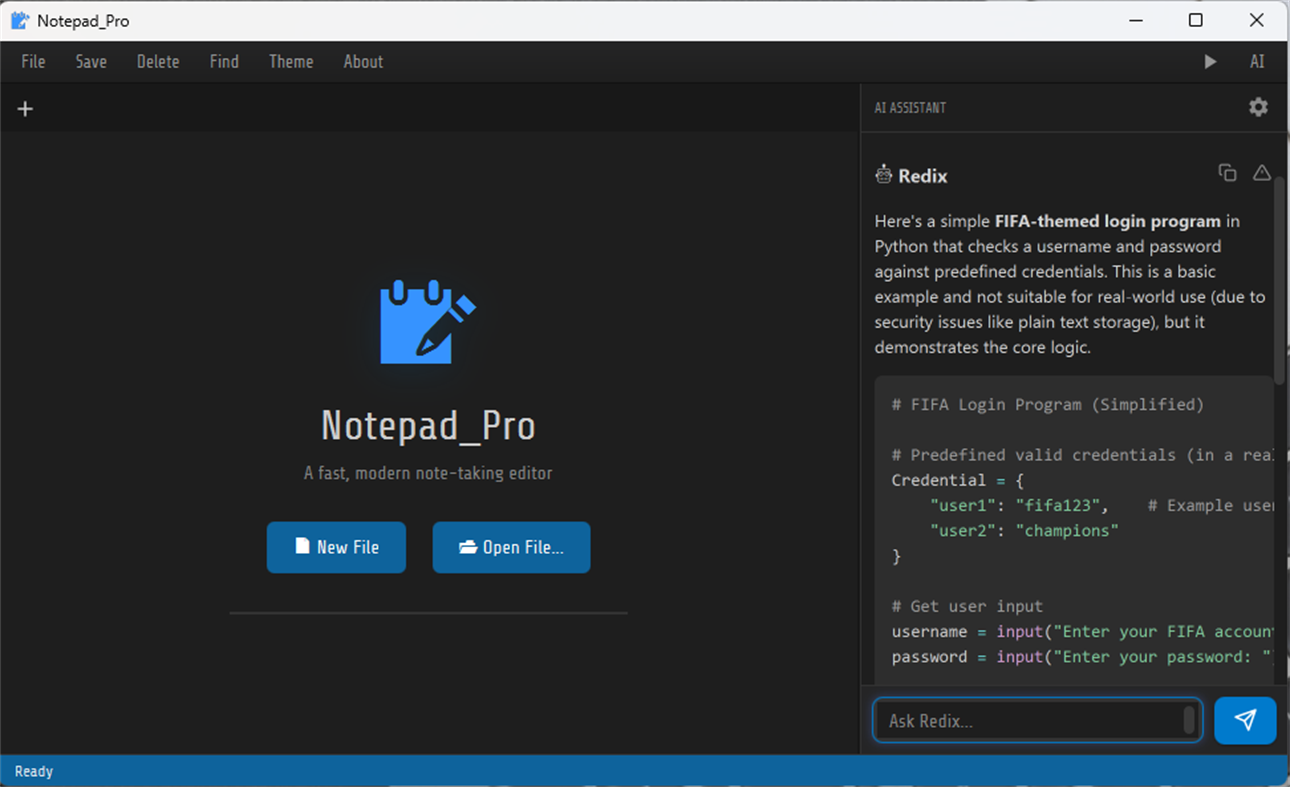This screenshot has width=1290, height=787.
Task: Open the Find menu
Action: coord(224,62)
